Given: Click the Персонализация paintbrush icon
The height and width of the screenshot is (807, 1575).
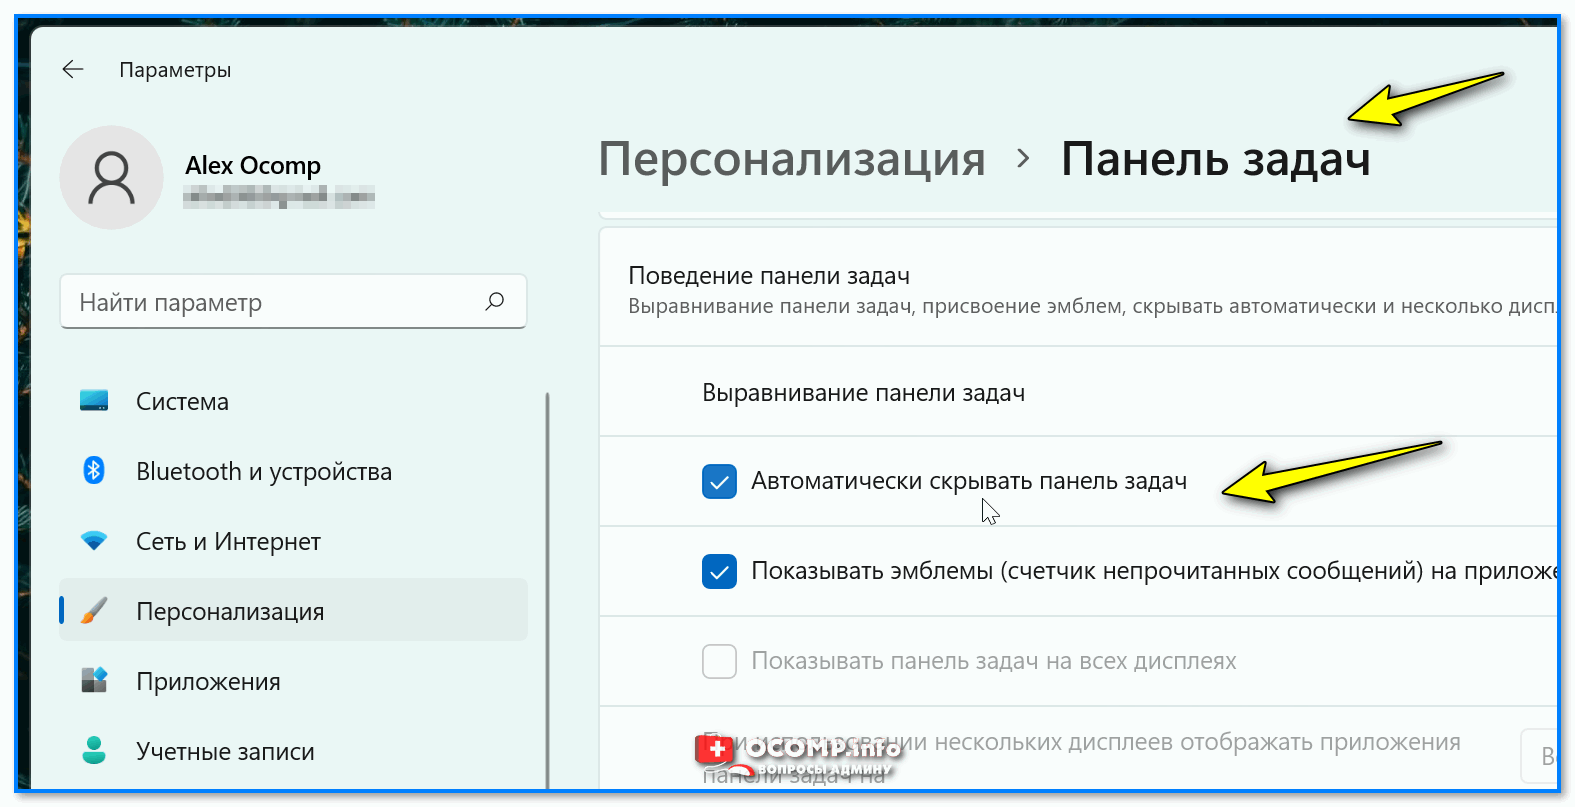Looking at the screenshot, I should [94, 610].
